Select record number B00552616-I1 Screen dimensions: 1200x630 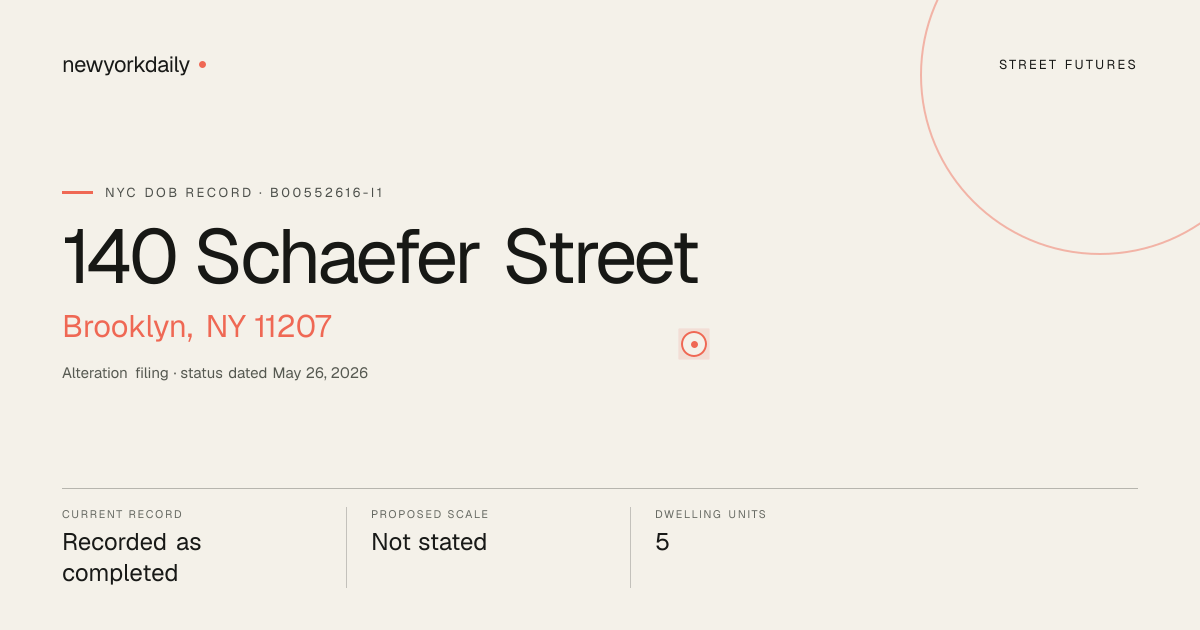tap(327, 192)
